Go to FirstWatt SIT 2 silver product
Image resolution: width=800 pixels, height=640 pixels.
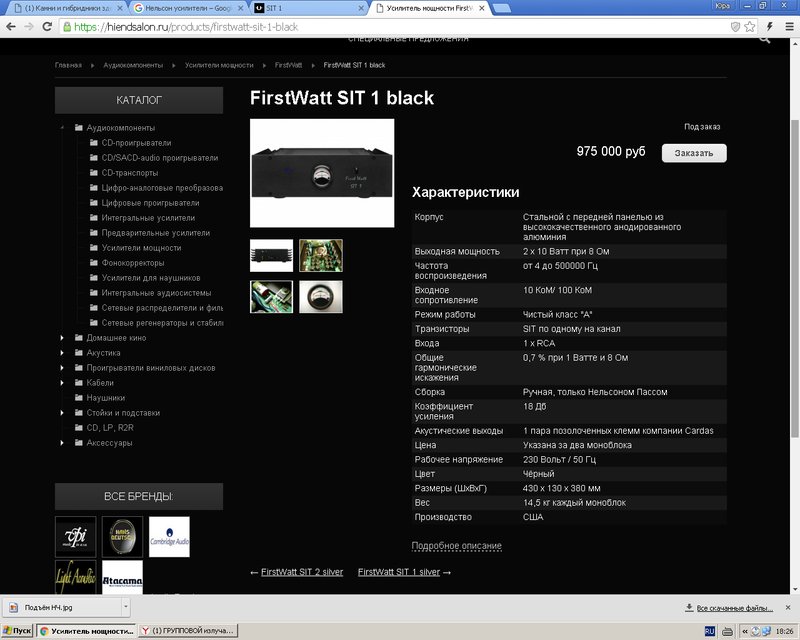point(302,572)
